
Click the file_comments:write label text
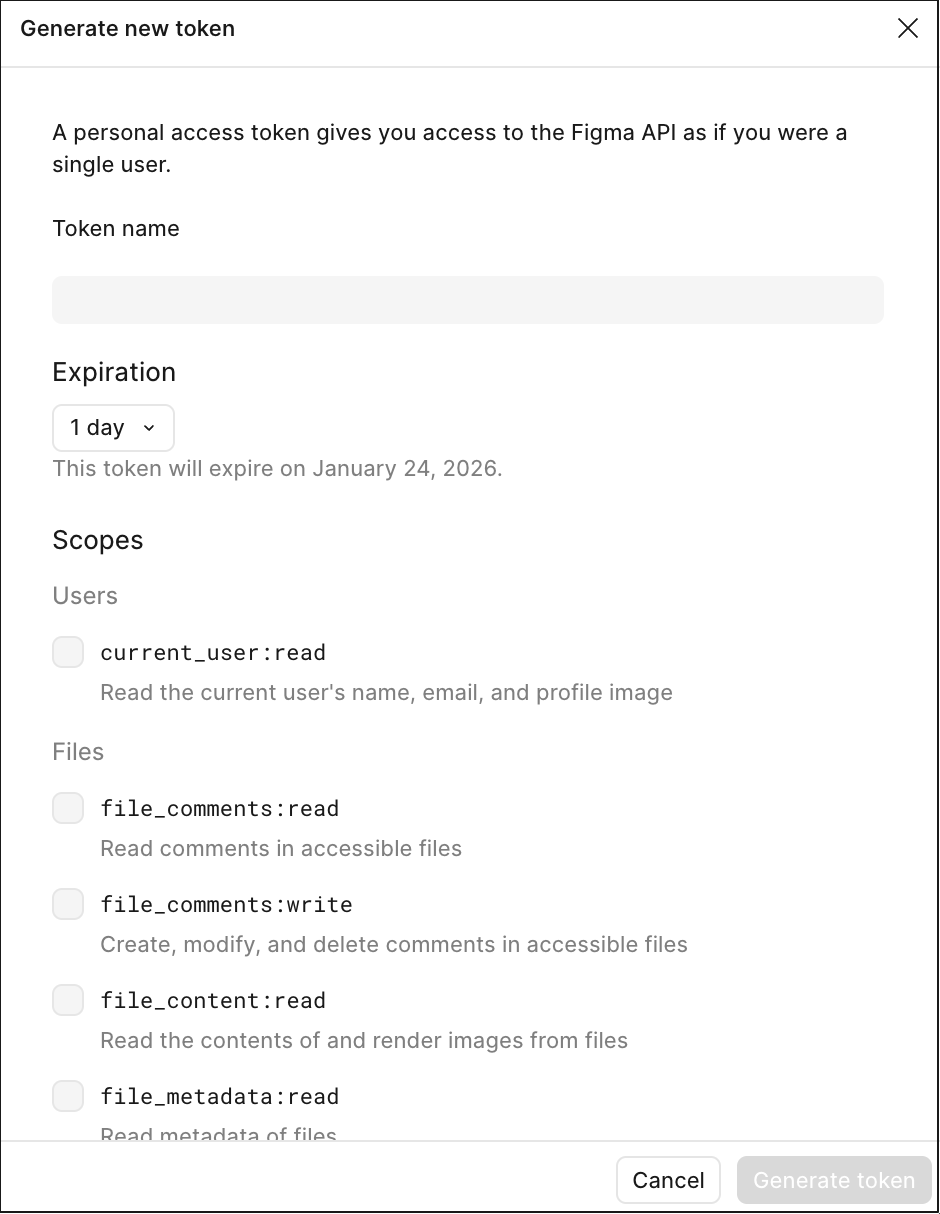pos(226,905)
